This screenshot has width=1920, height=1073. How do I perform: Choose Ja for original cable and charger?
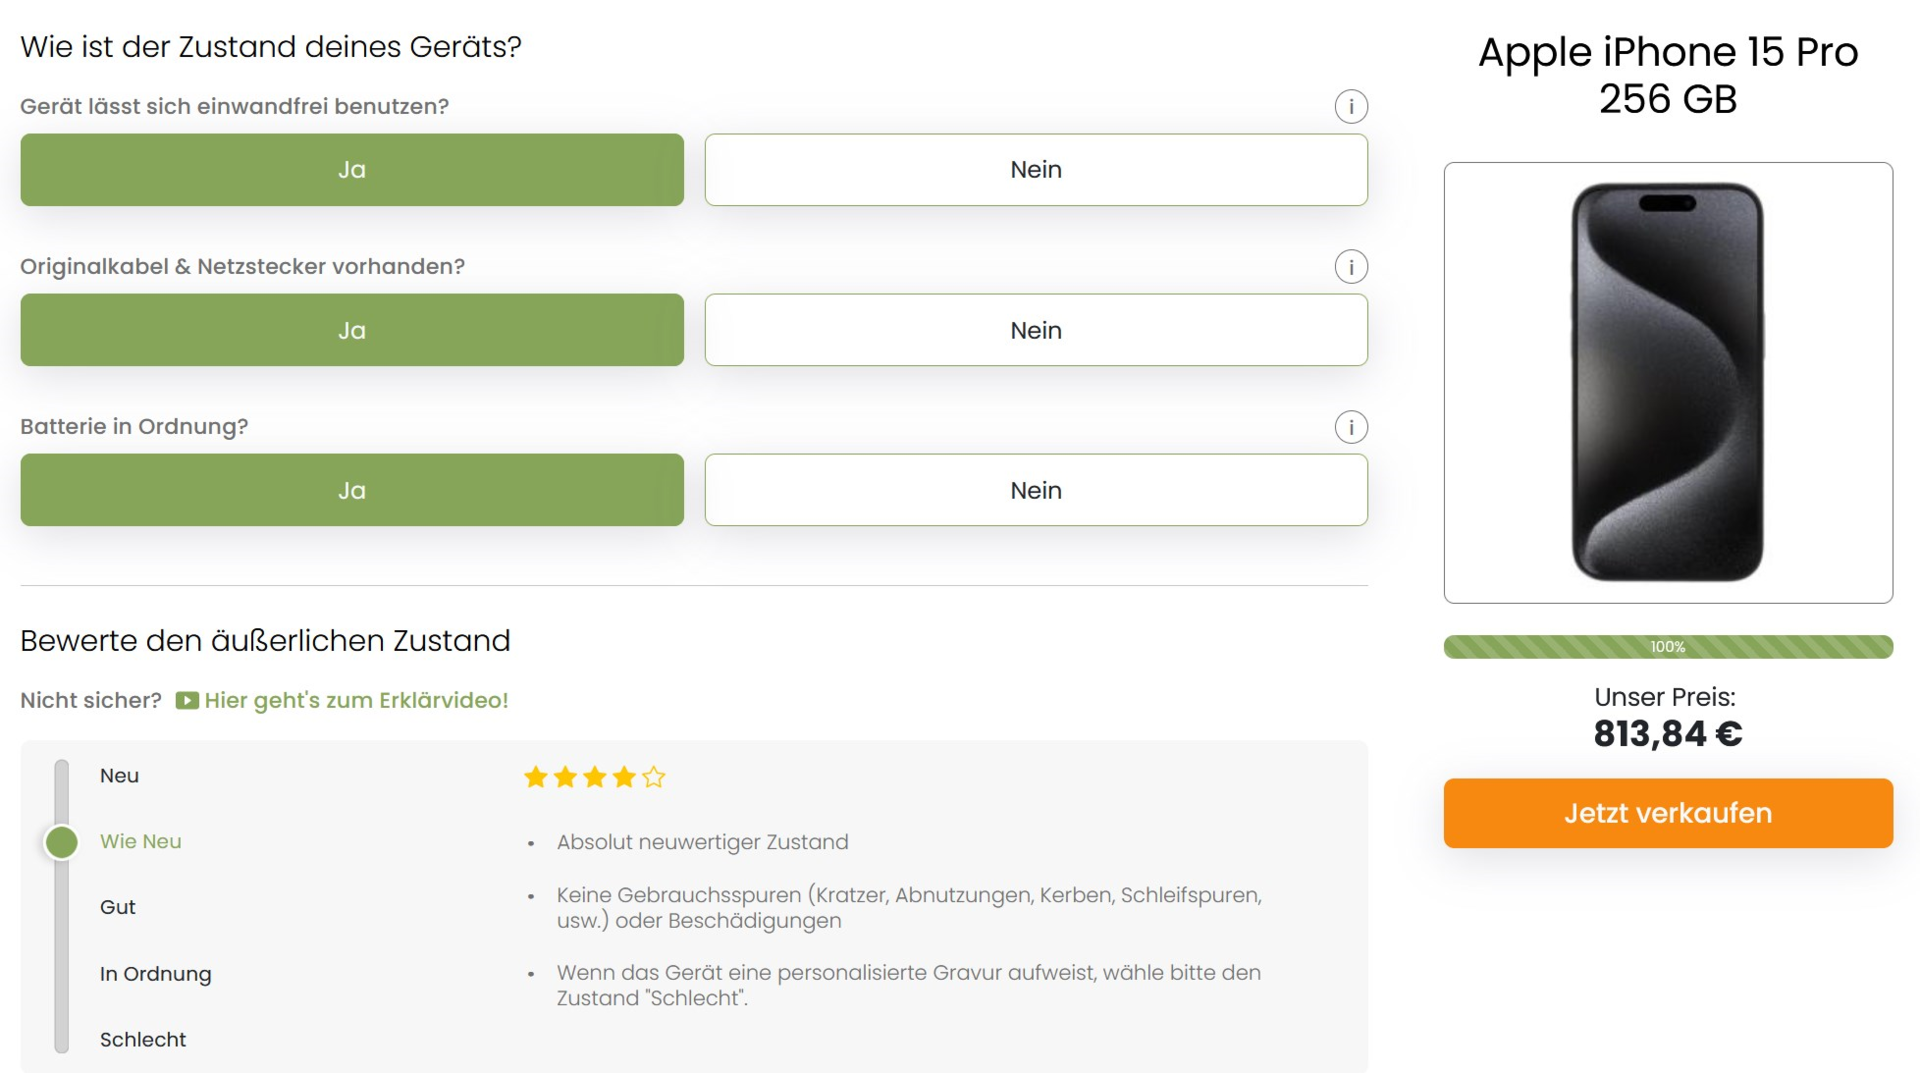(x=352, y=330)
